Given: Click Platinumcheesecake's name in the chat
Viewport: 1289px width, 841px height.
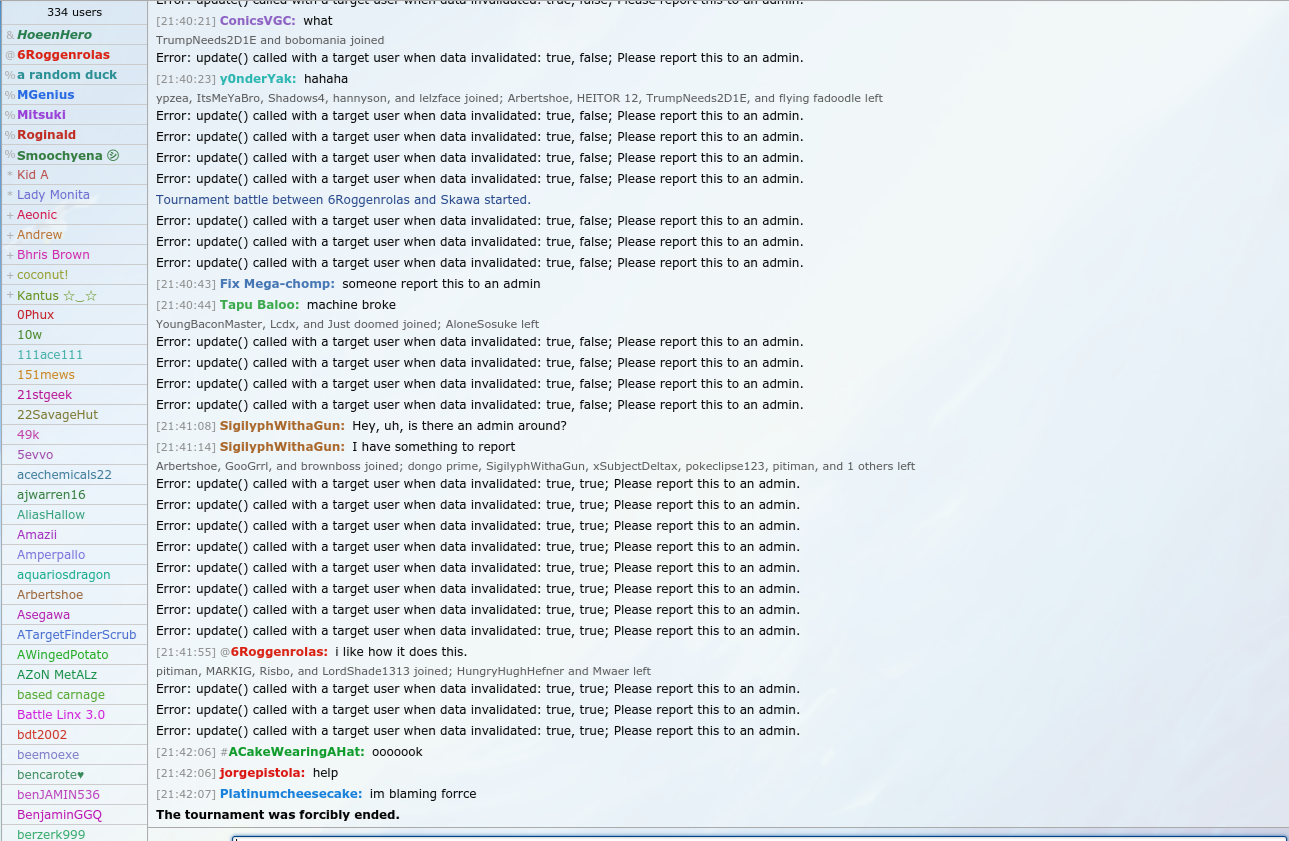Looking at the screenshot, I should pyautogui.click(x=290, y=794).
